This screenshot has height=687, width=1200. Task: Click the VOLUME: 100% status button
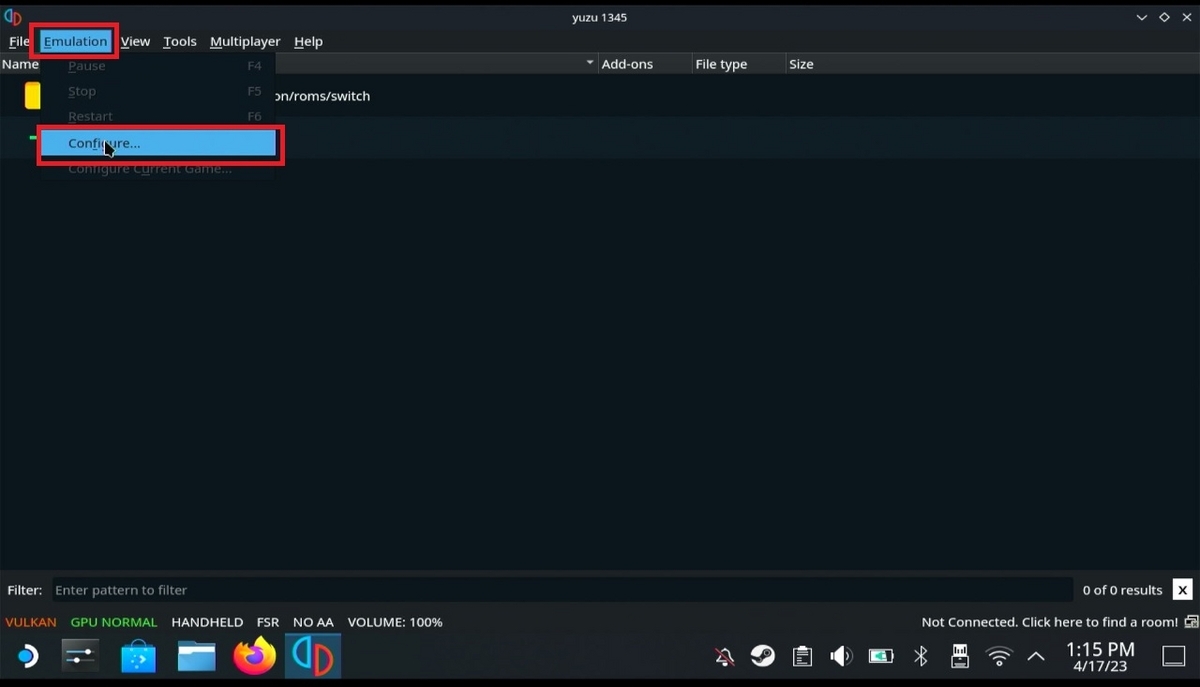[x=394, y=622]
